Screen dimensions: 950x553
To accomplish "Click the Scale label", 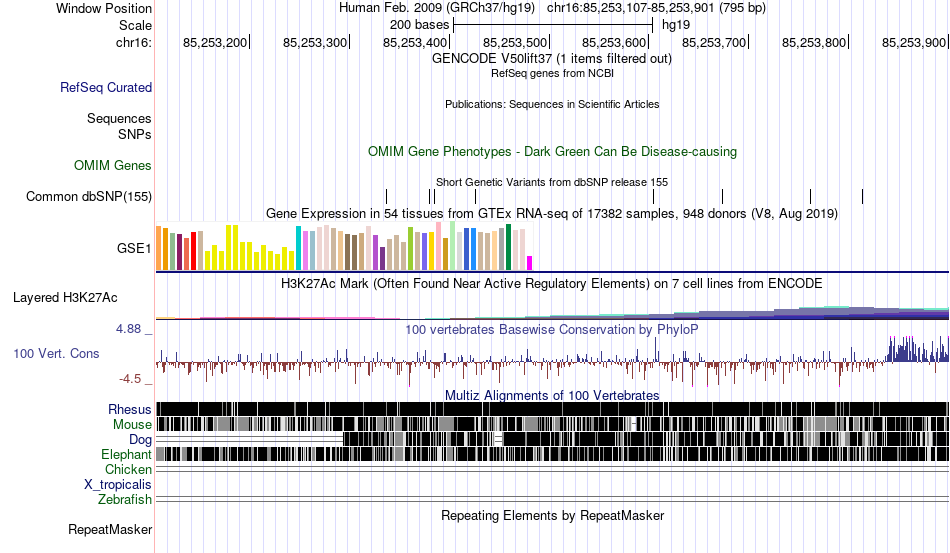I will [135, 25].
